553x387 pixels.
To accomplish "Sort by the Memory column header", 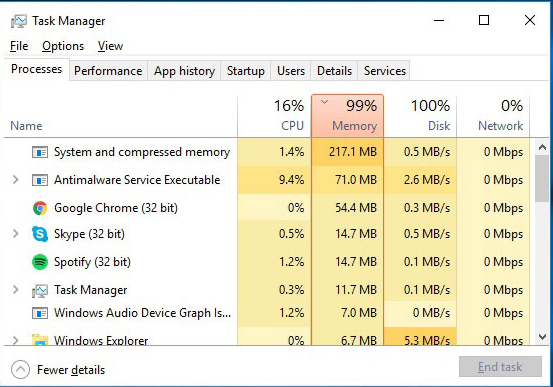I will tap(347, 115).
